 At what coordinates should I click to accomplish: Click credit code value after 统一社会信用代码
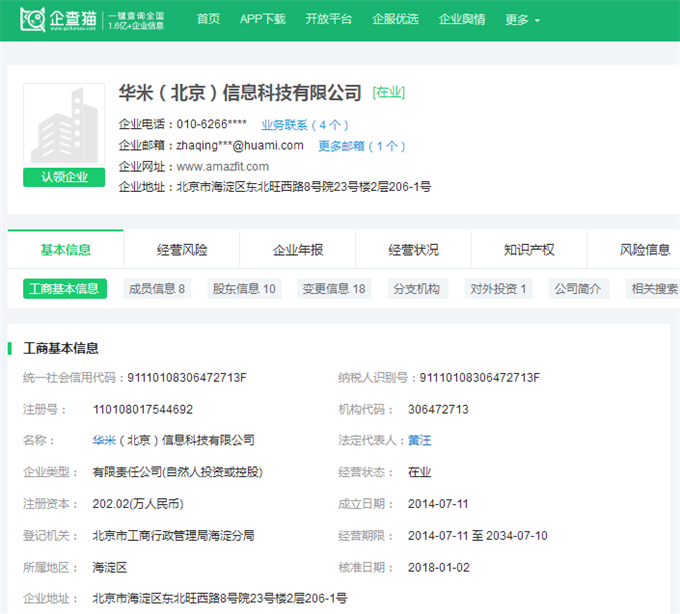(x=187, y=378)
